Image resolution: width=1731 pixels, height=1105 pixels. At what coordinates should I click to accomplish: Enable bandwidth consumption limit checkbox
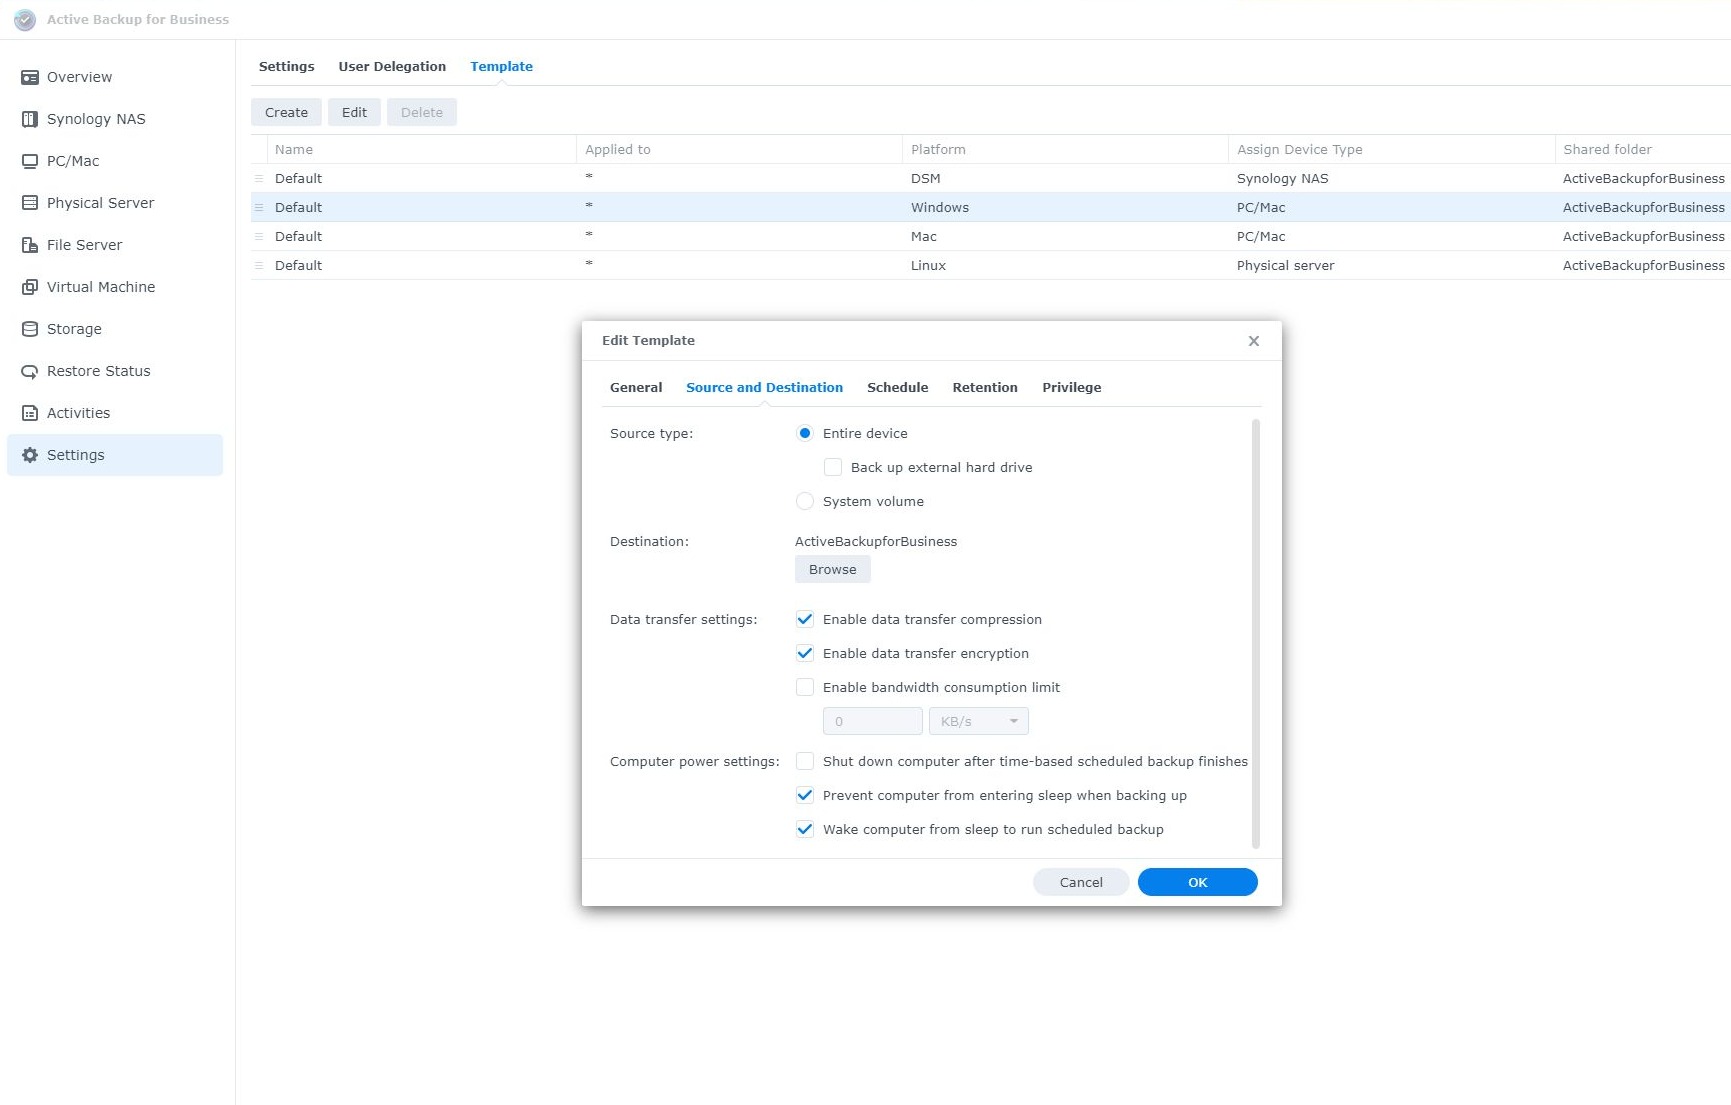(x=804, y=687)
